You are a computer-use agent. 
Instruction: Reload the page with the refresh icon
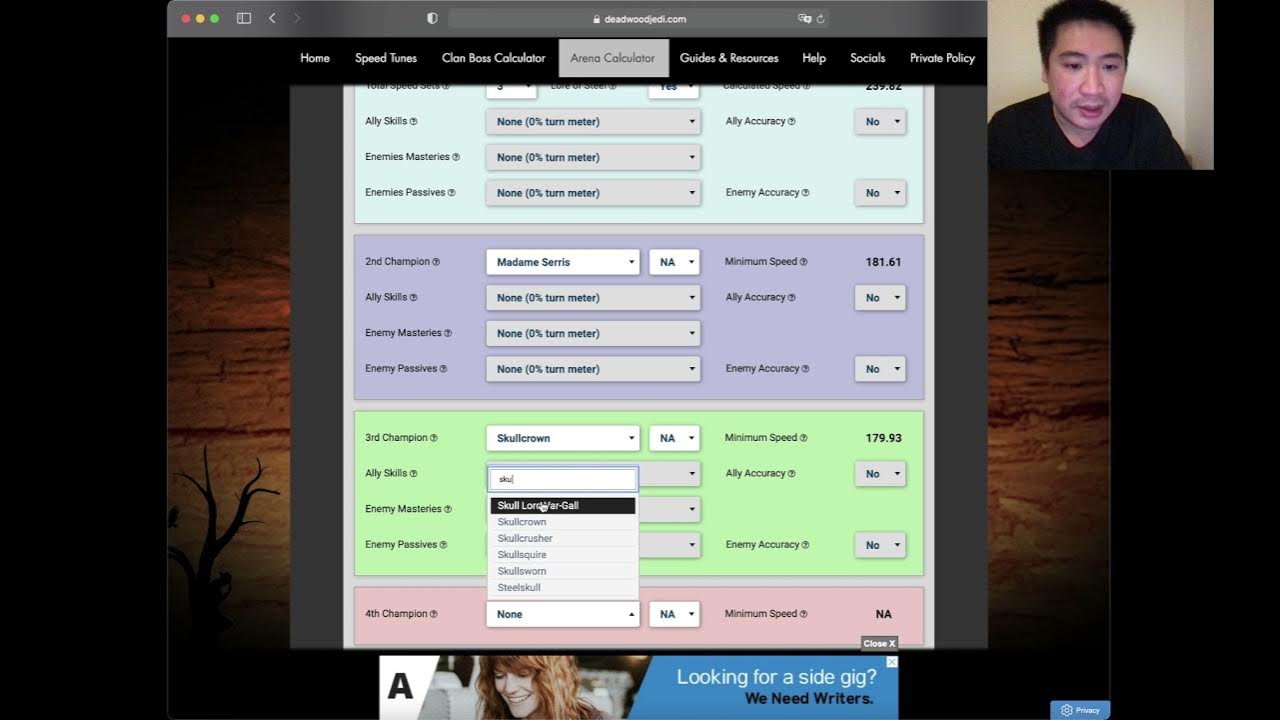click(x=820, y=18)
